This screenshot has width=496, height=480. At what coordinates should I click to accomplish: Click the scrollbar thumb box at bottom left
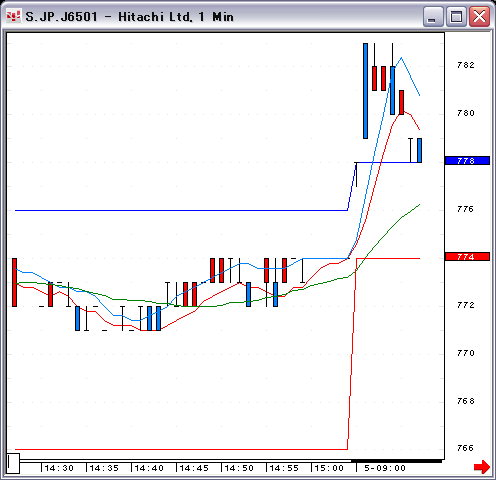tap(13, 463)
